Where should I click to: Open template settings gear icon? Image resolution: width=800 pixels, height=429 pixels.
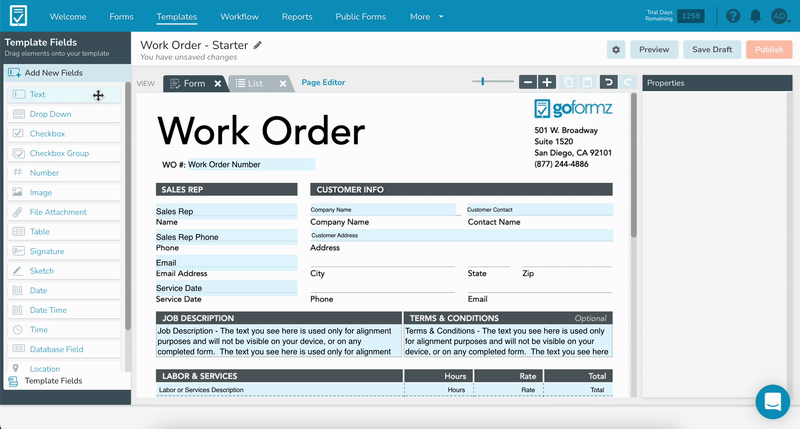click(616, 49)
